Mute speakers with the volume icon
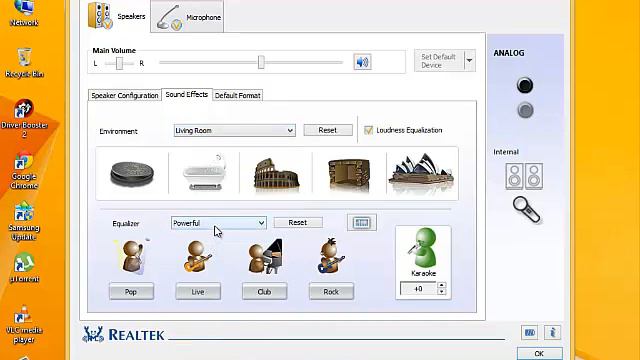The height and width of the screenshot is (360, 640). tap(362, 62)
